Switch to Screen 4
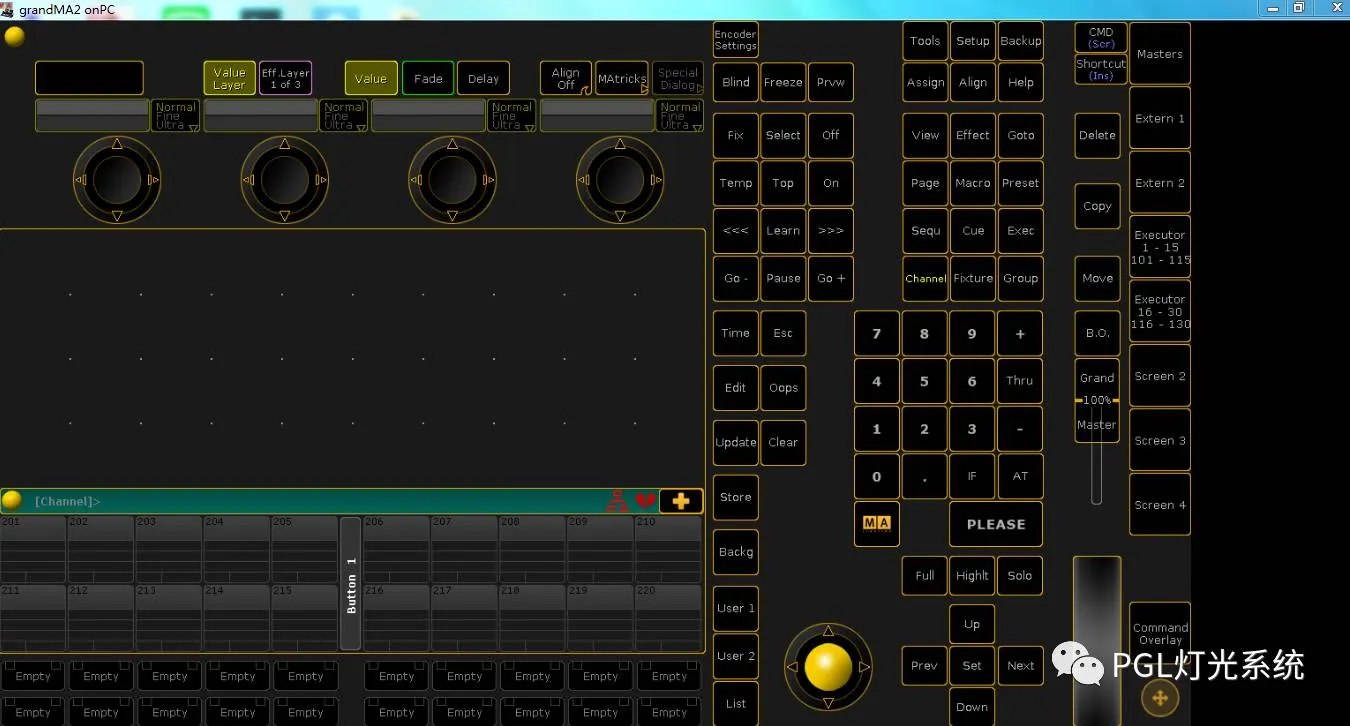 pyautogui.click(x=1160, y=505)
